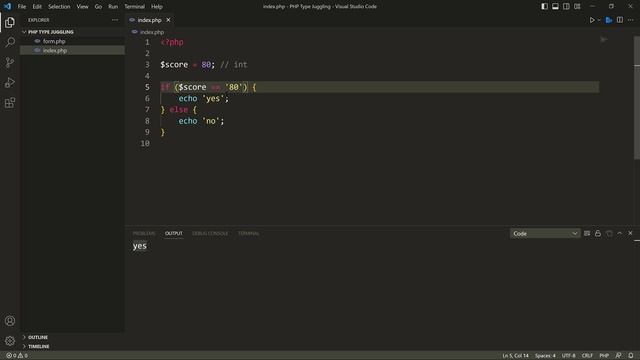Screen dimensions: 640x360
Task: Click Ln 5, Col 14 in status bar
Action: click(x=515, y=356)
